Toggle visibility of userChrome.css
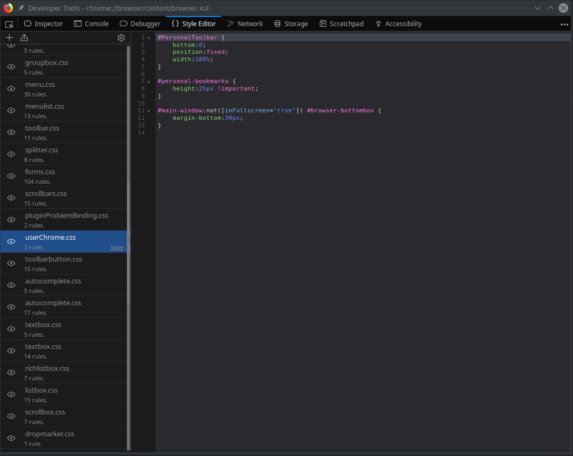This screenshot has width=573, height=456. pos(11,242)
